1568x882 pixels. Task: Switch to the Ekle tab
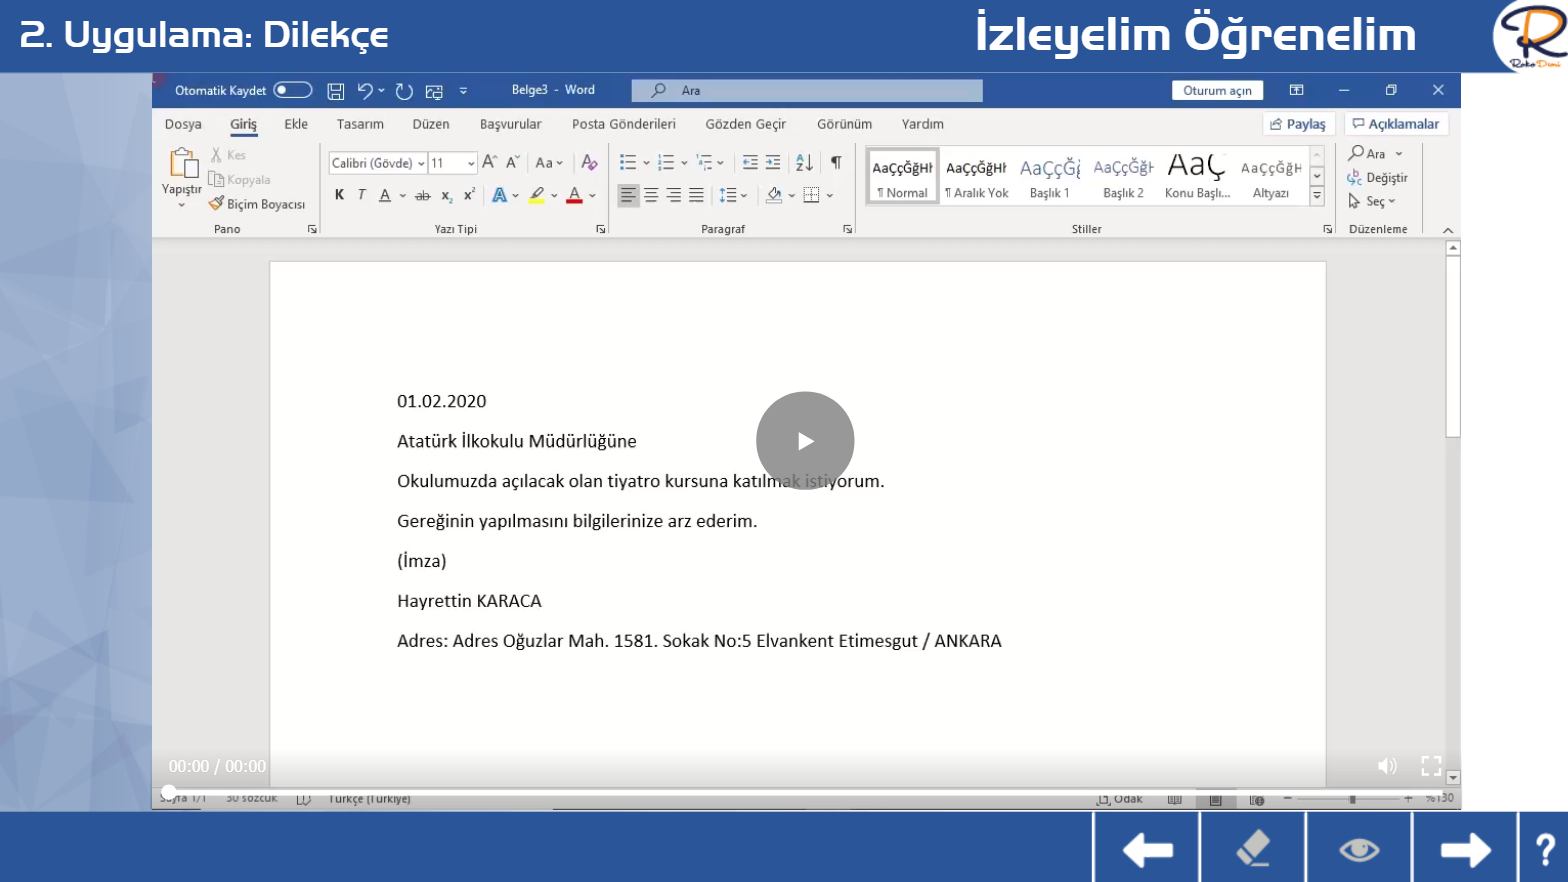coord(296,124)
